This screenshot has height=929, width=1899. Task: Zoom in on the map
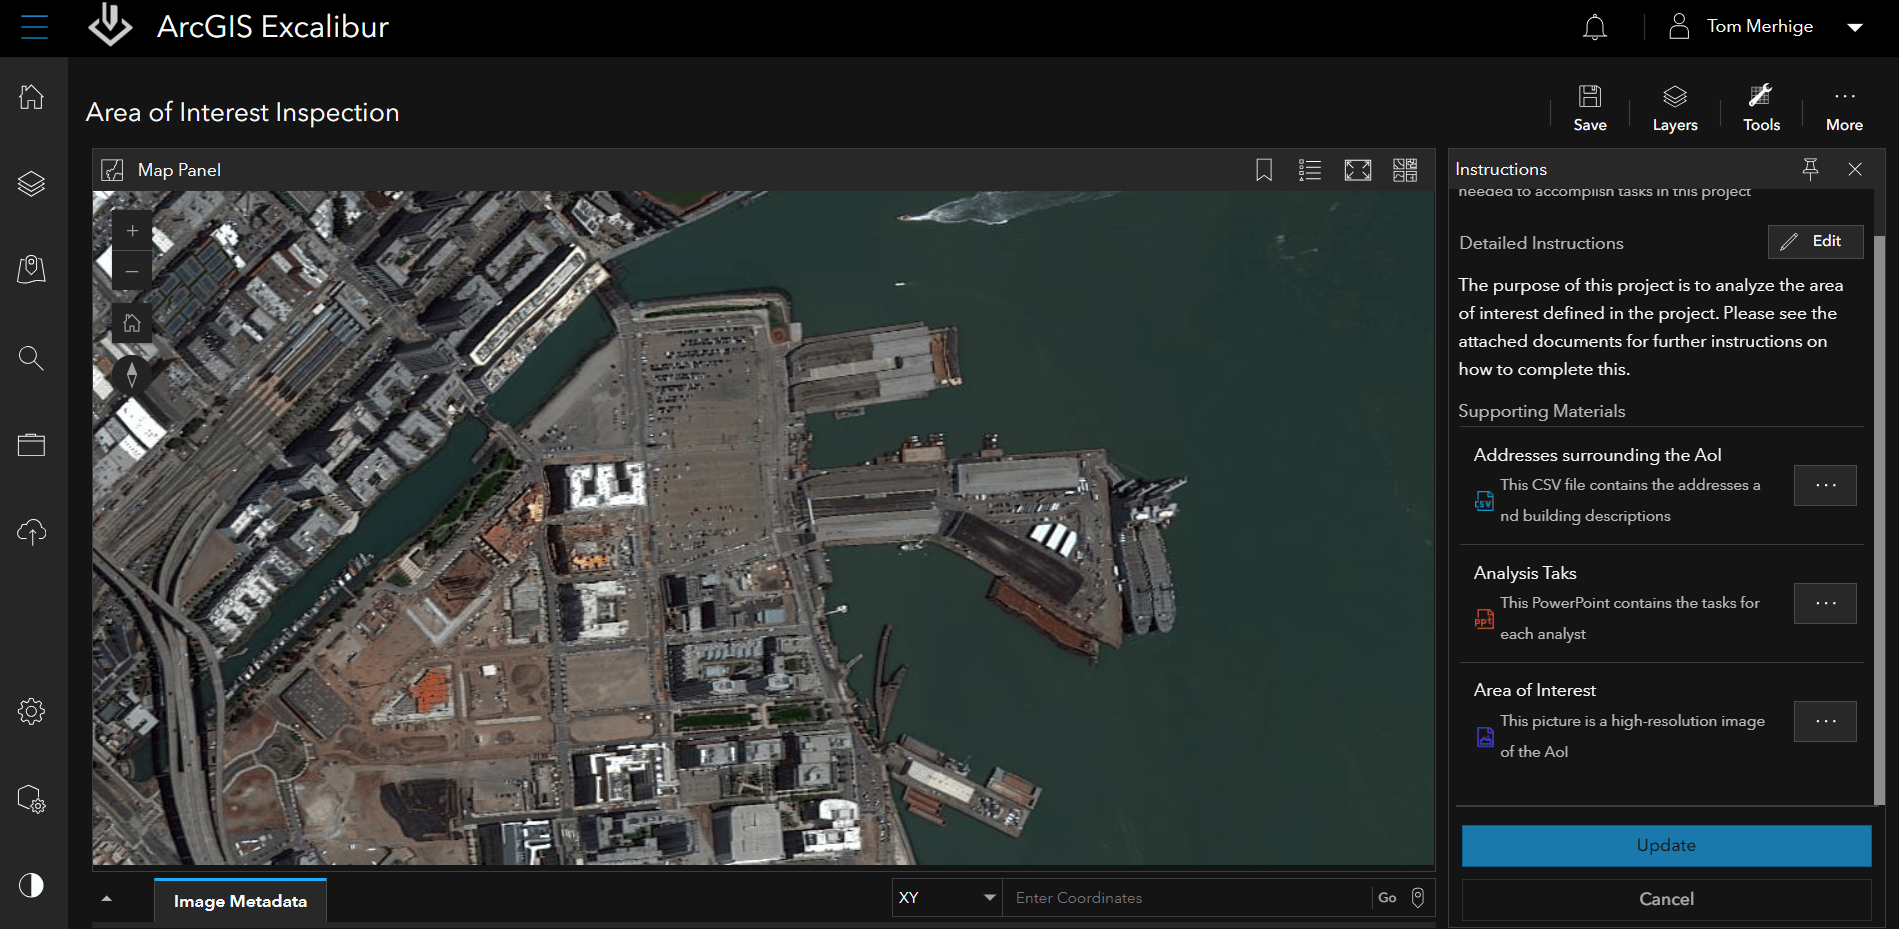point(132,231)
